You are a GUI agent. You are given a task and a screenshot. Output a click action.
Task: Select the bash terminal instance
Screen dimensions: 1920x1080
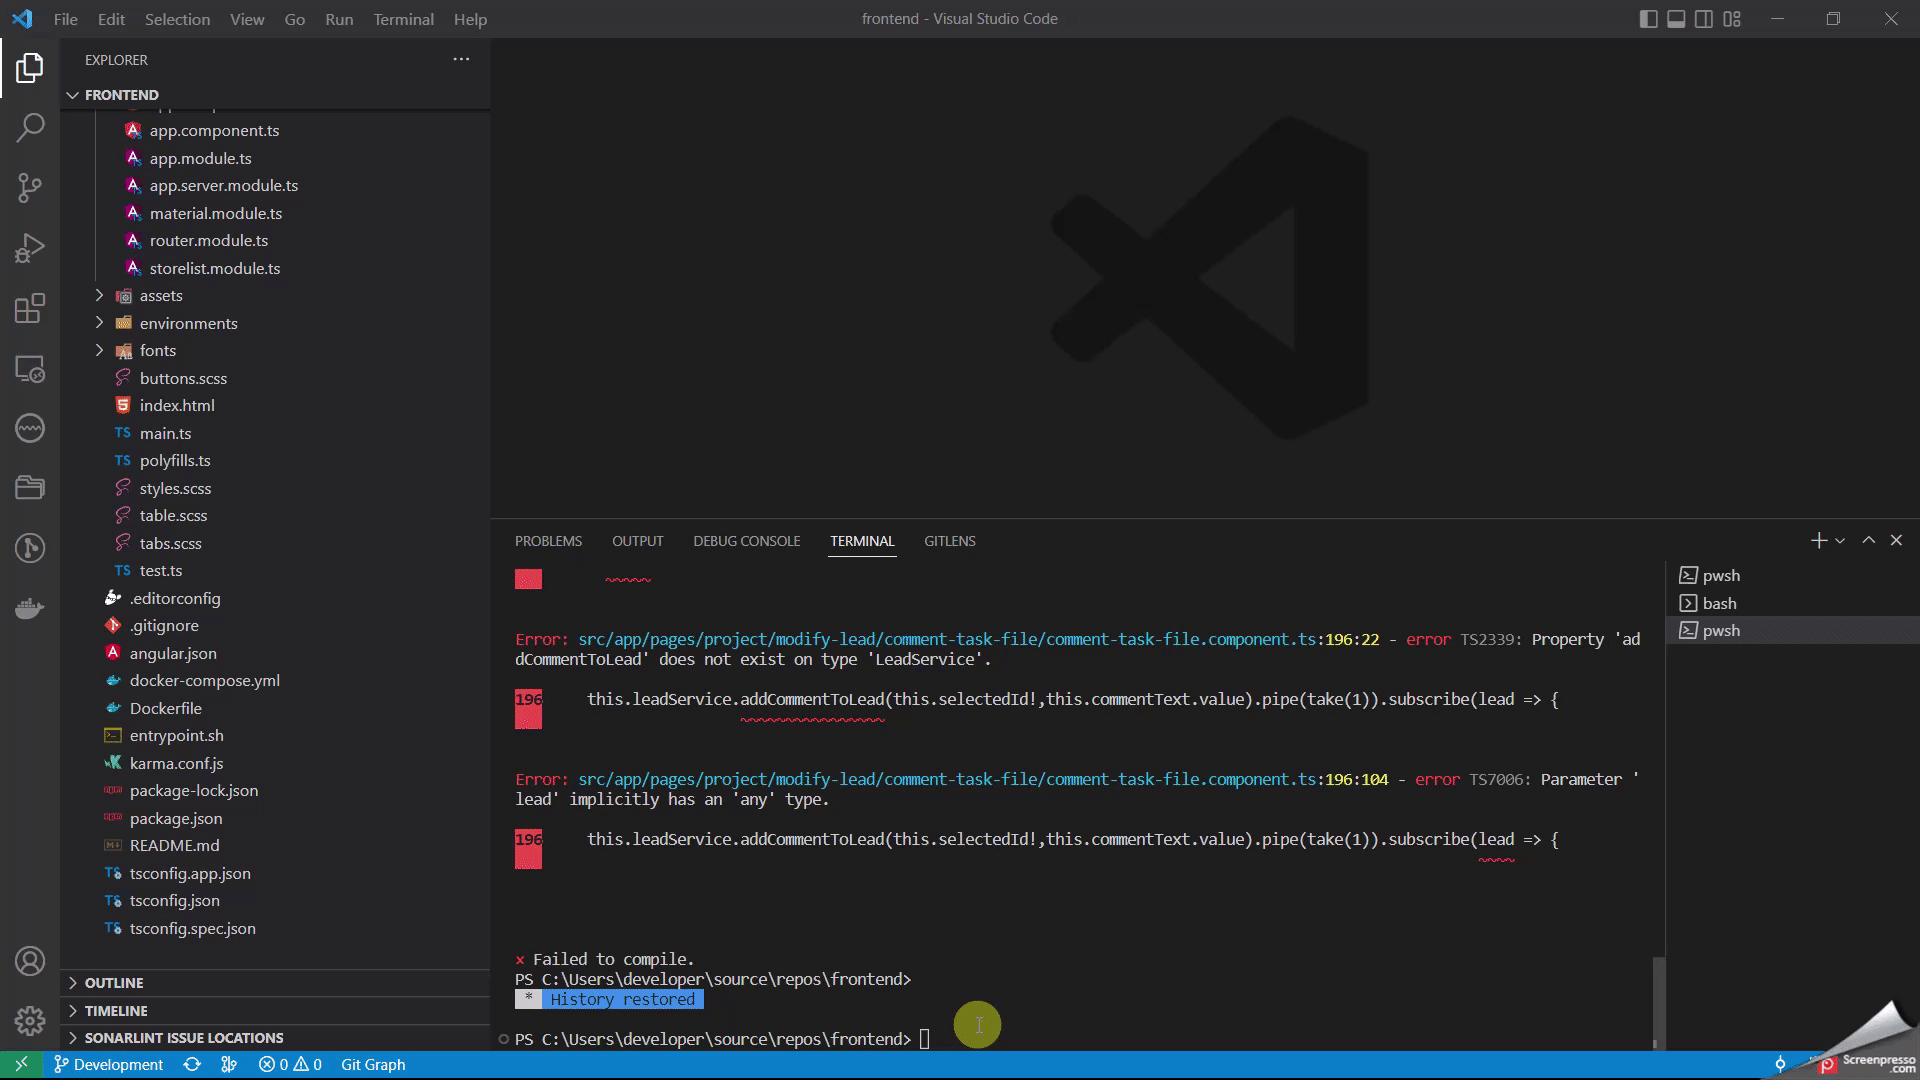pos(1719,603)
